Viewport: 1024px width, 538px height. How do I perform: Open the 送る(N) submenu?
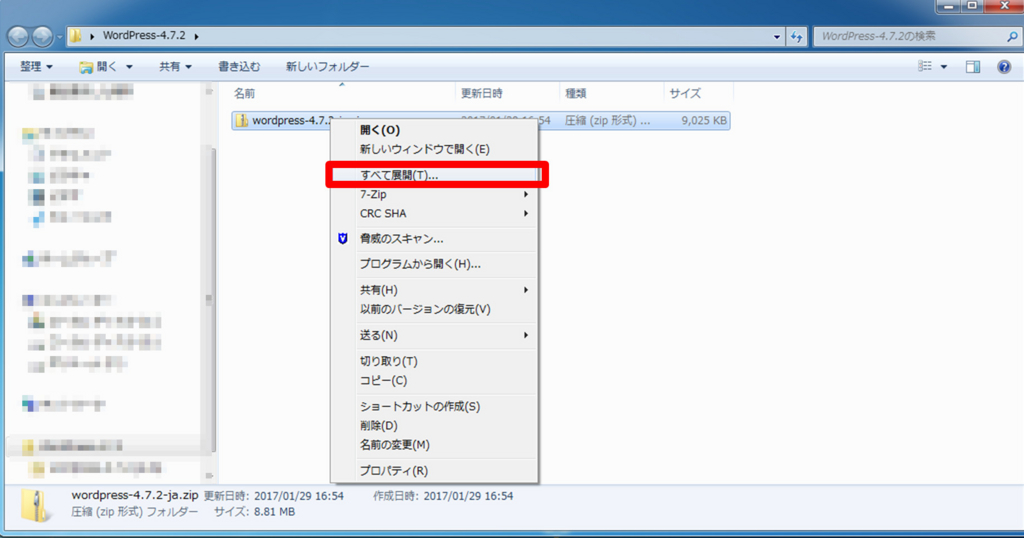coord(434,336)
